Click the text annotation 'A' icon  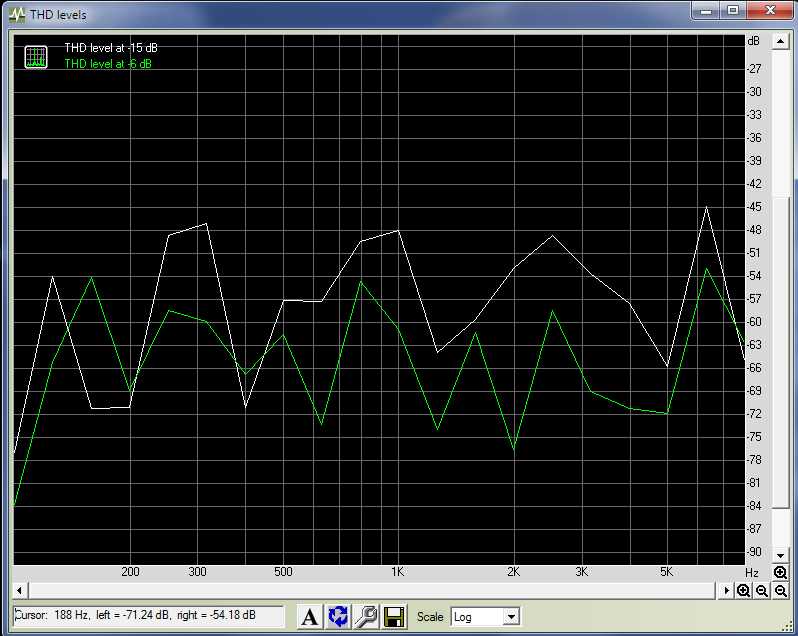pyautogui.click(x=310, y=617)
